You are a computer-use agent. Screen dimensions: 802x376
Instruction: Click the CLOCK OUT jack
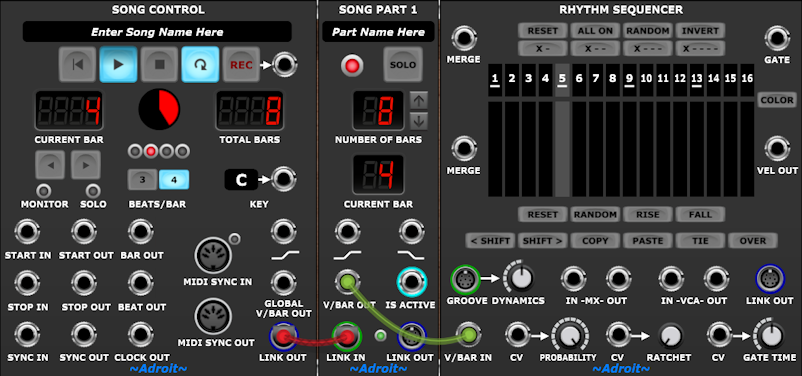(x=140, y=334)
